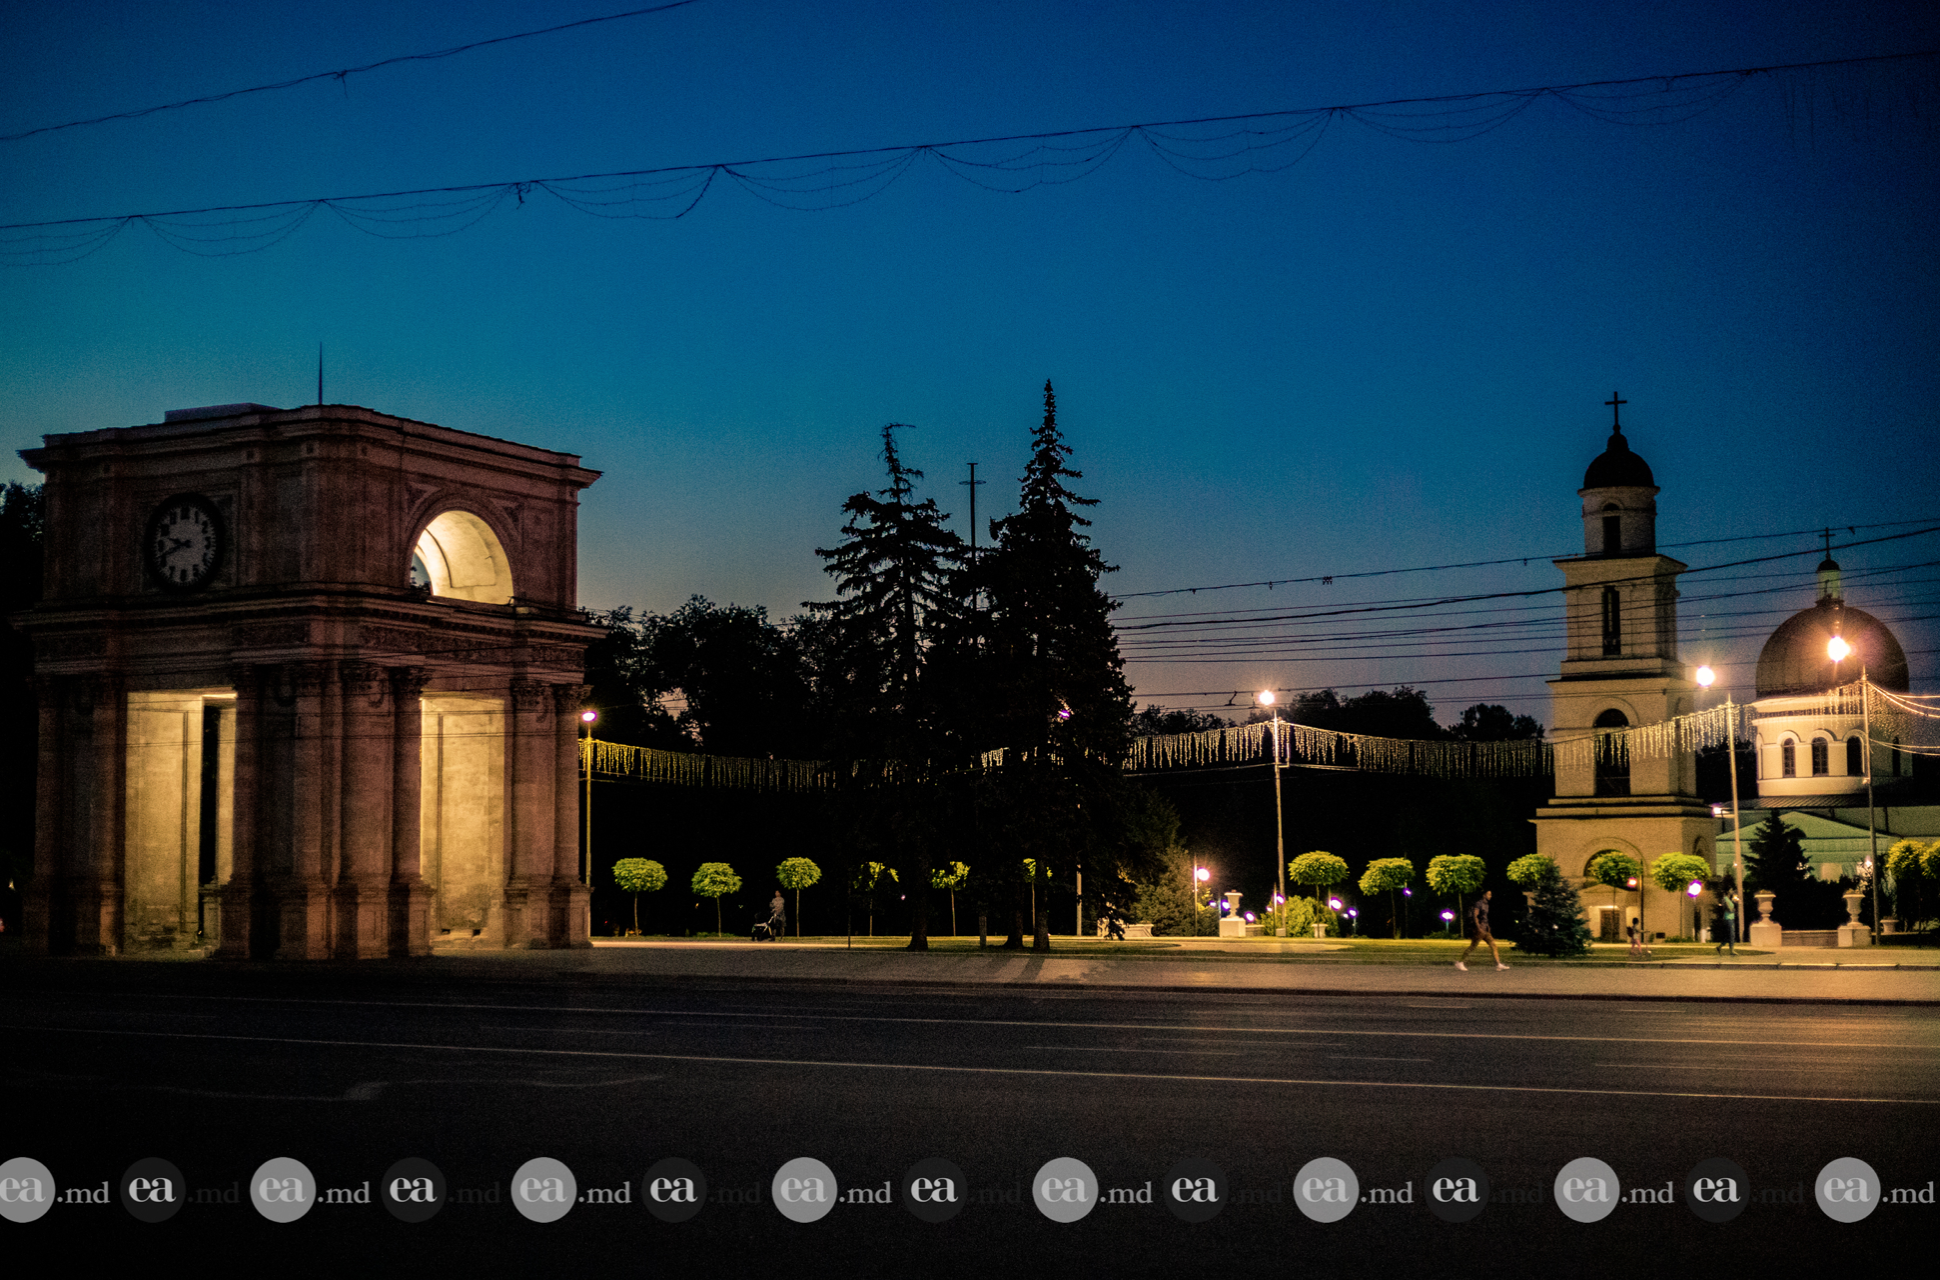The height and width of the screenshot is (1280, 1940).
Task: Click the rightmost ea.md watermark logo
Action: tap(1848, 1190)
